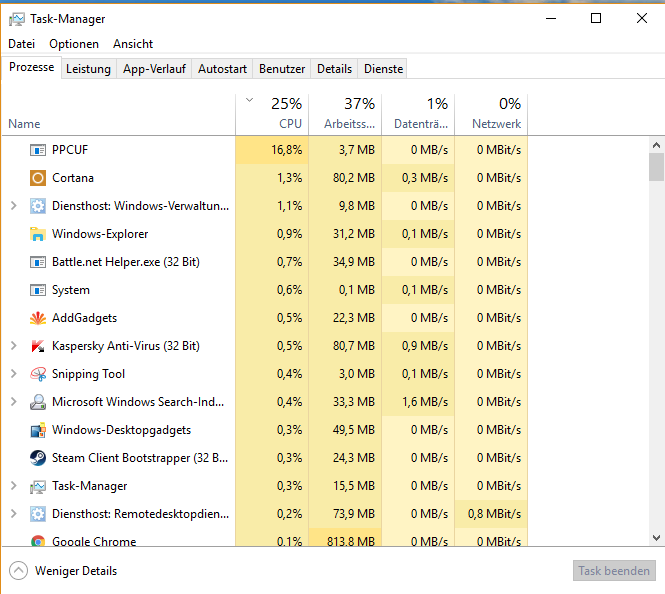This screenshot has height=594, width=665.
Task: Click the scrollbar down arrow
Action: (656, 538)
